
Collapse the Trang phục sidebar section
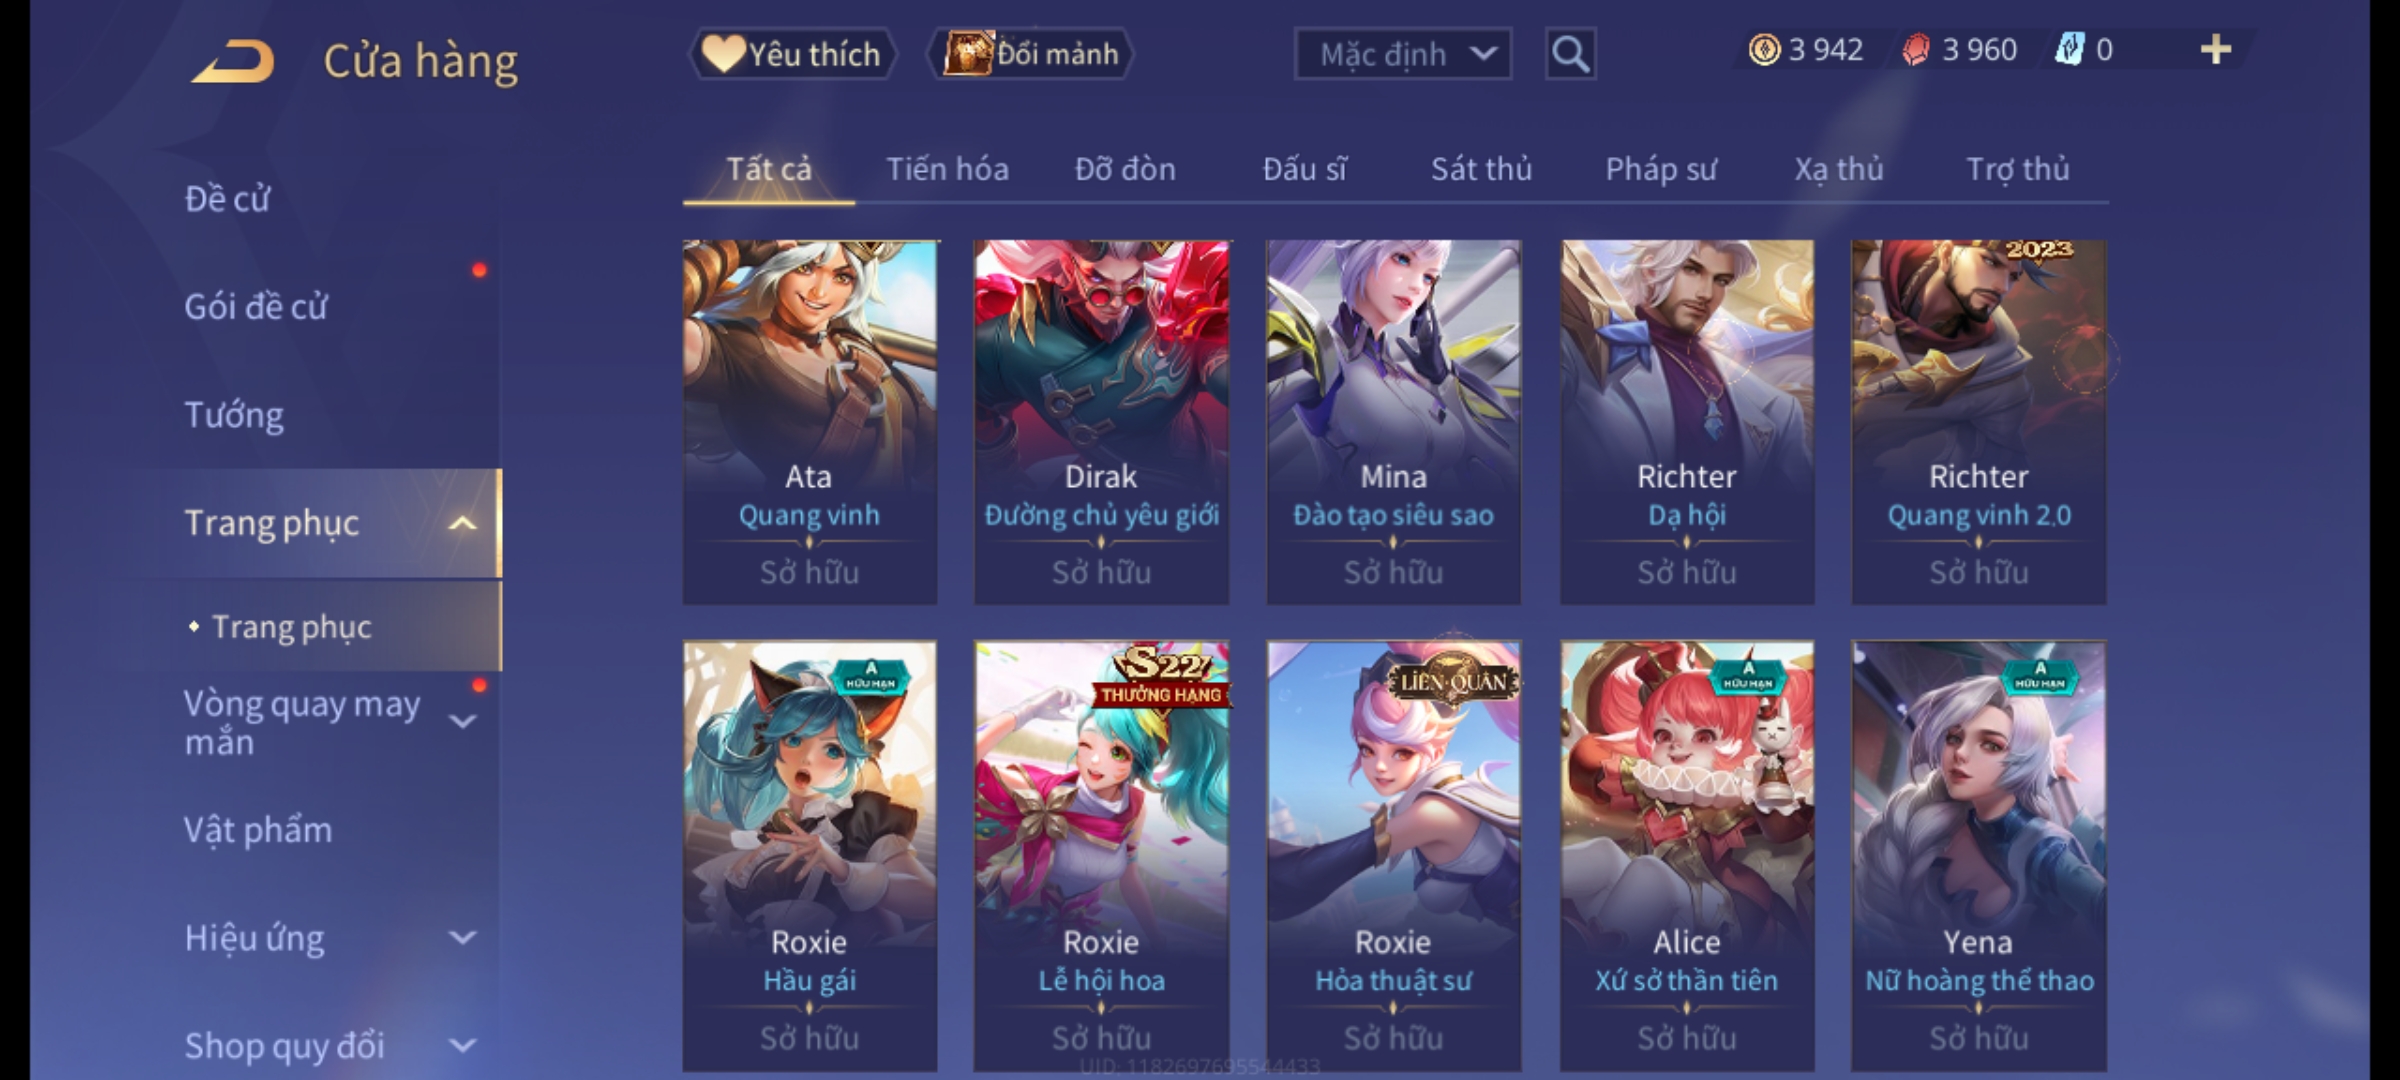point(462,523)
